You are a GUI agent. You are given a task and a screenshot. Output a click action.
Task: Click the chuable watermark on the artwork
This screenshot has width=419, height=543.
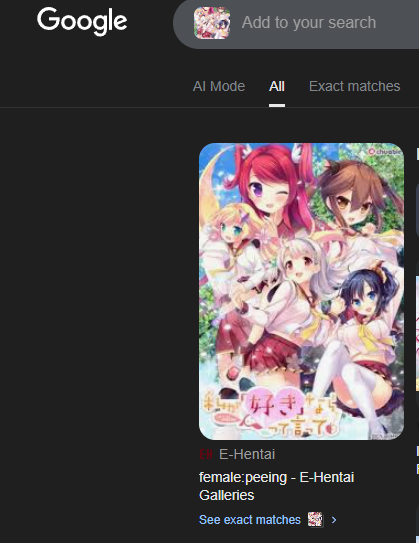coord(385,151)
